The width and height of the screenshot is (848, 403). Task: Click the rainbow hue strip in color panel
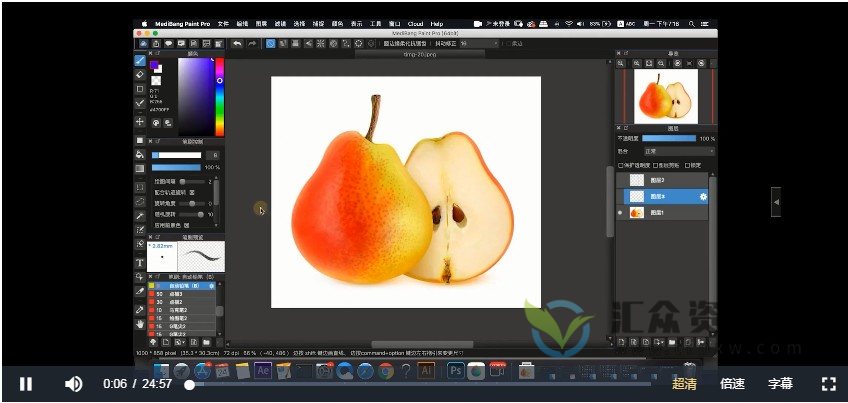point(220,96)
